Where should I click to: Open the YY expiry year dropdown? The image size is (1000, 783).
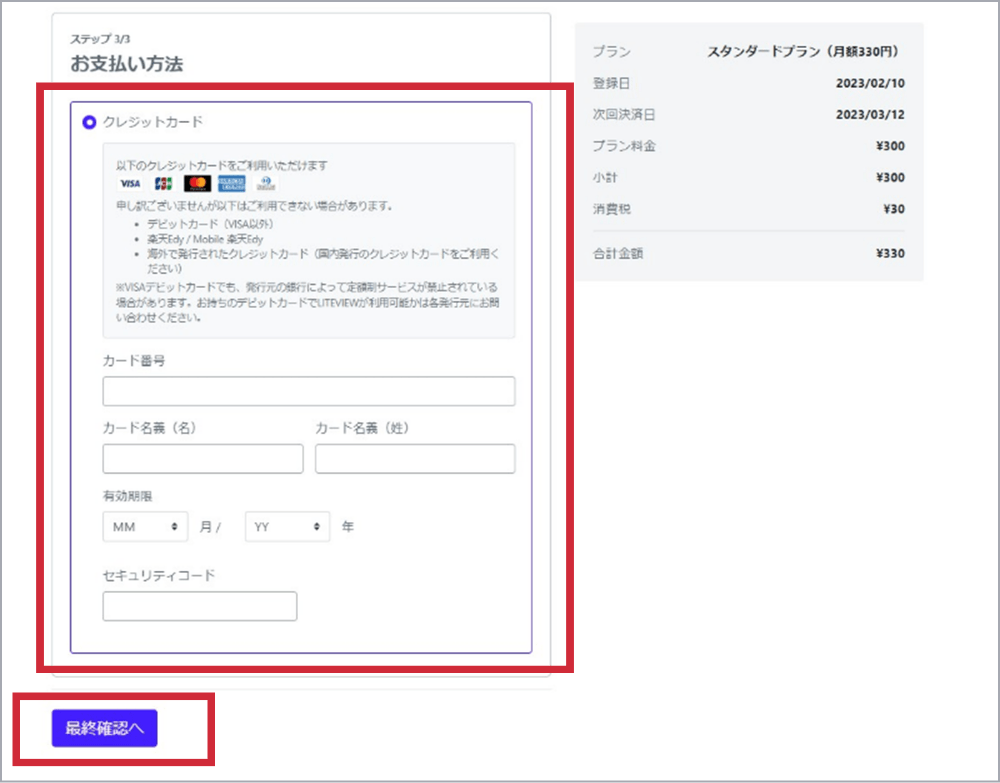(287, 526)
